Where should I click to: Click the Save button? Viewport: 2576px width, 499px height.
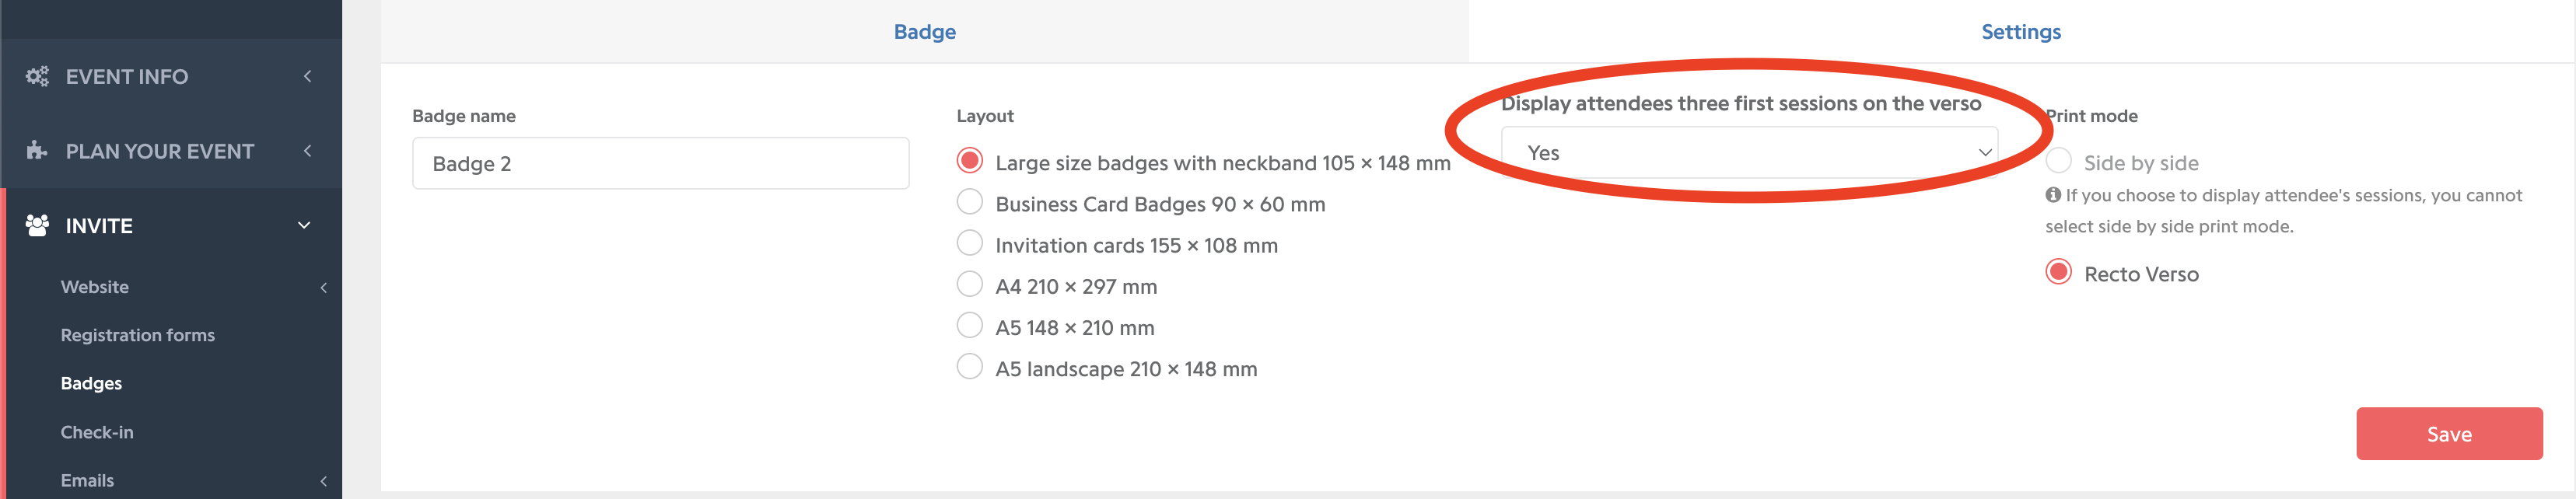[x=2450, y=433]
